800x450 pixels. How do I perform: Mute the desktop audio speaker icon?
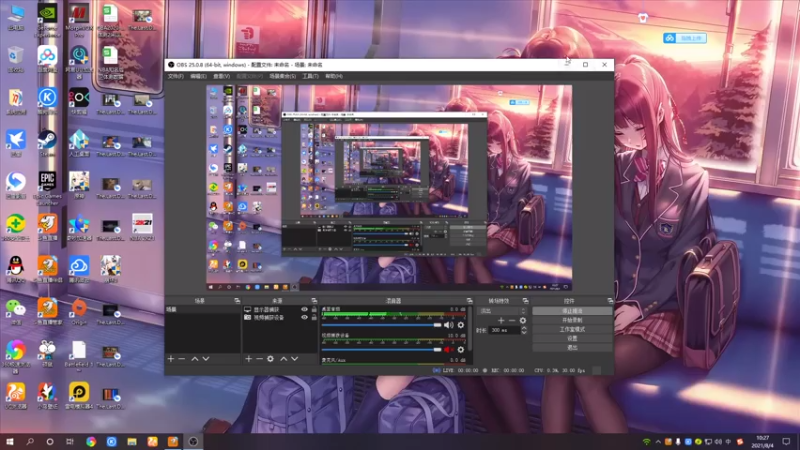coord(448,325)
